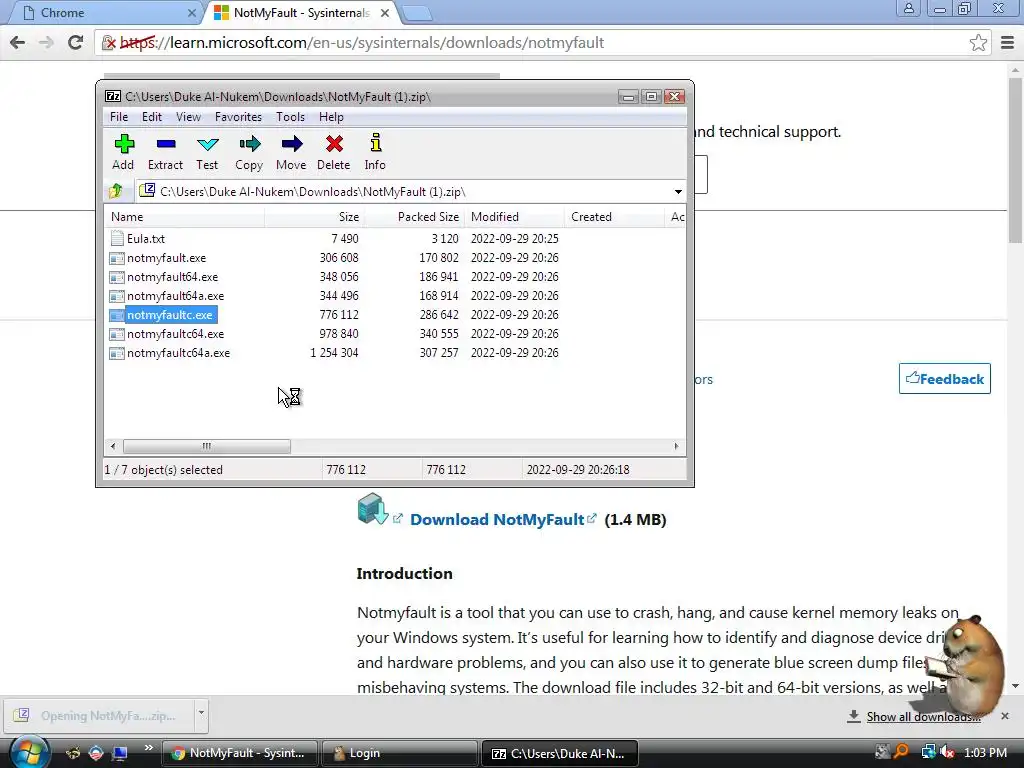Select notmyfaultc.exe file name
Image resolution: width=1024 pixels, height=768 pixels.
170,315
